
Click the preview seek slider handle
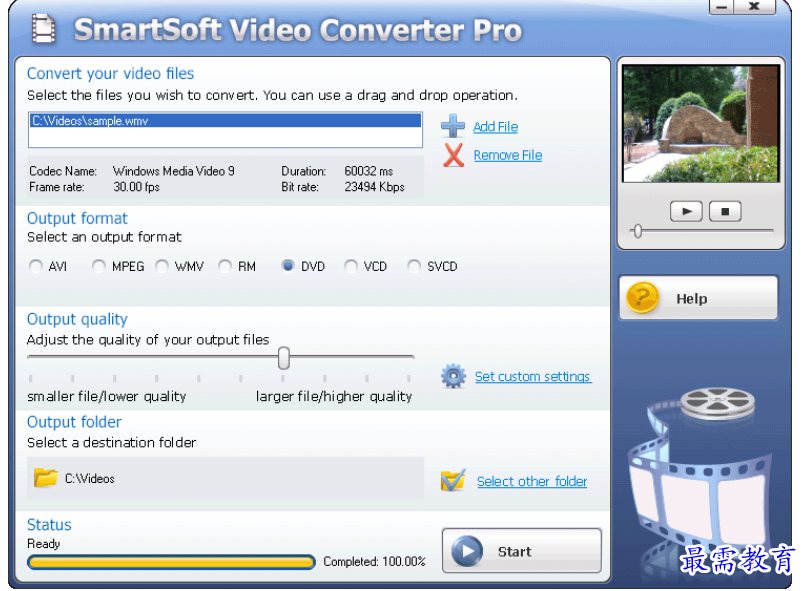(x=637, y=231)
